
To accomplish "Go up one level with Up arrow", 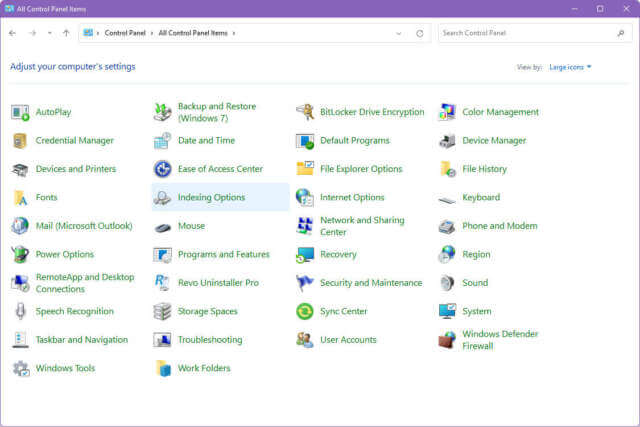I will pyautogui.click(x=66, y=33).
